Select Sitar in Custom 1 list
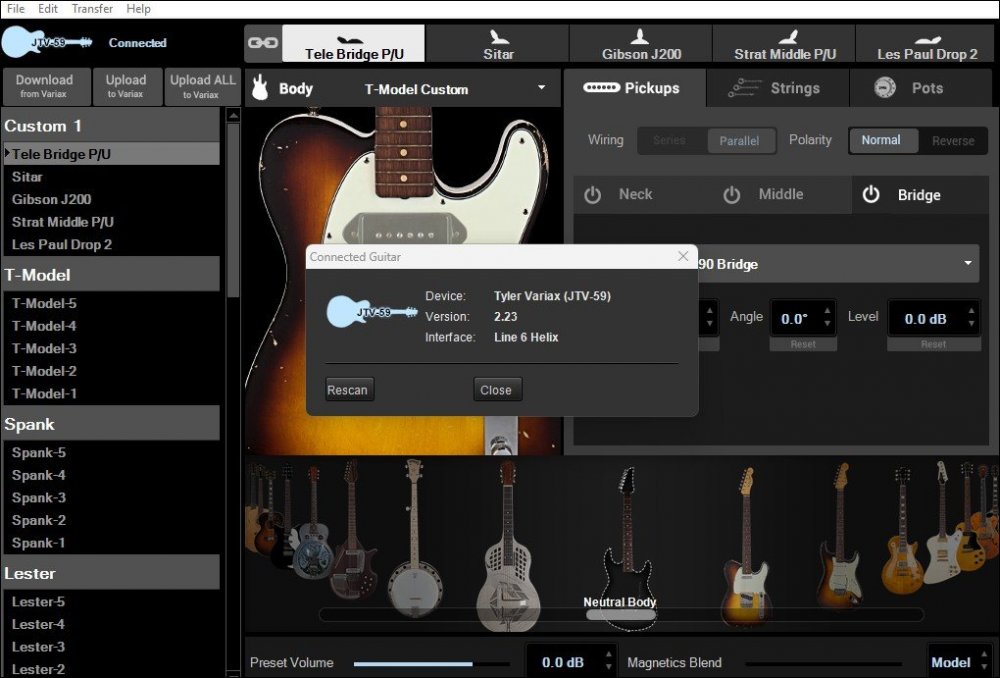 (112, 177)
